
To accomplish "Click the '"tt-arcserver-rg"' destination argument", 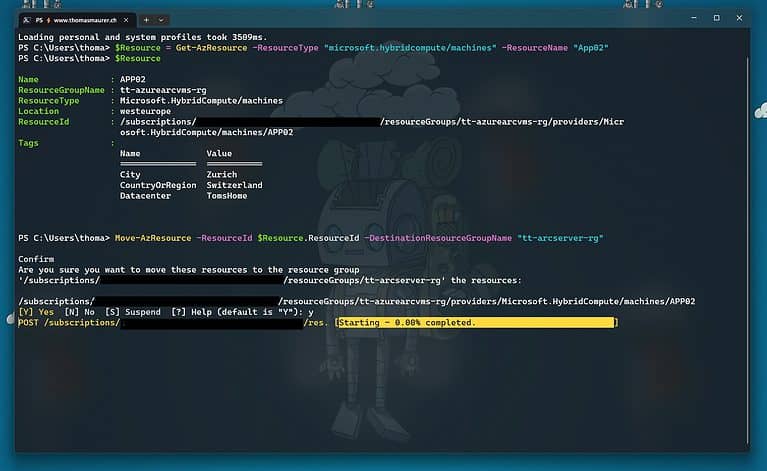I will click(x=560, y=238).
